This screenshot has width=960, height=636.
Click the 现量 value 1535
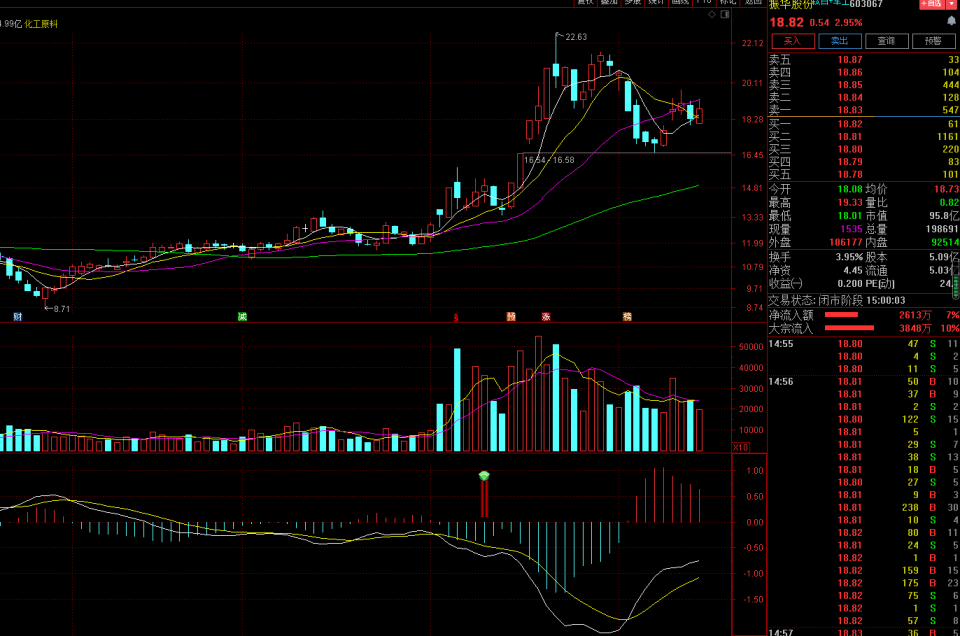851,229
